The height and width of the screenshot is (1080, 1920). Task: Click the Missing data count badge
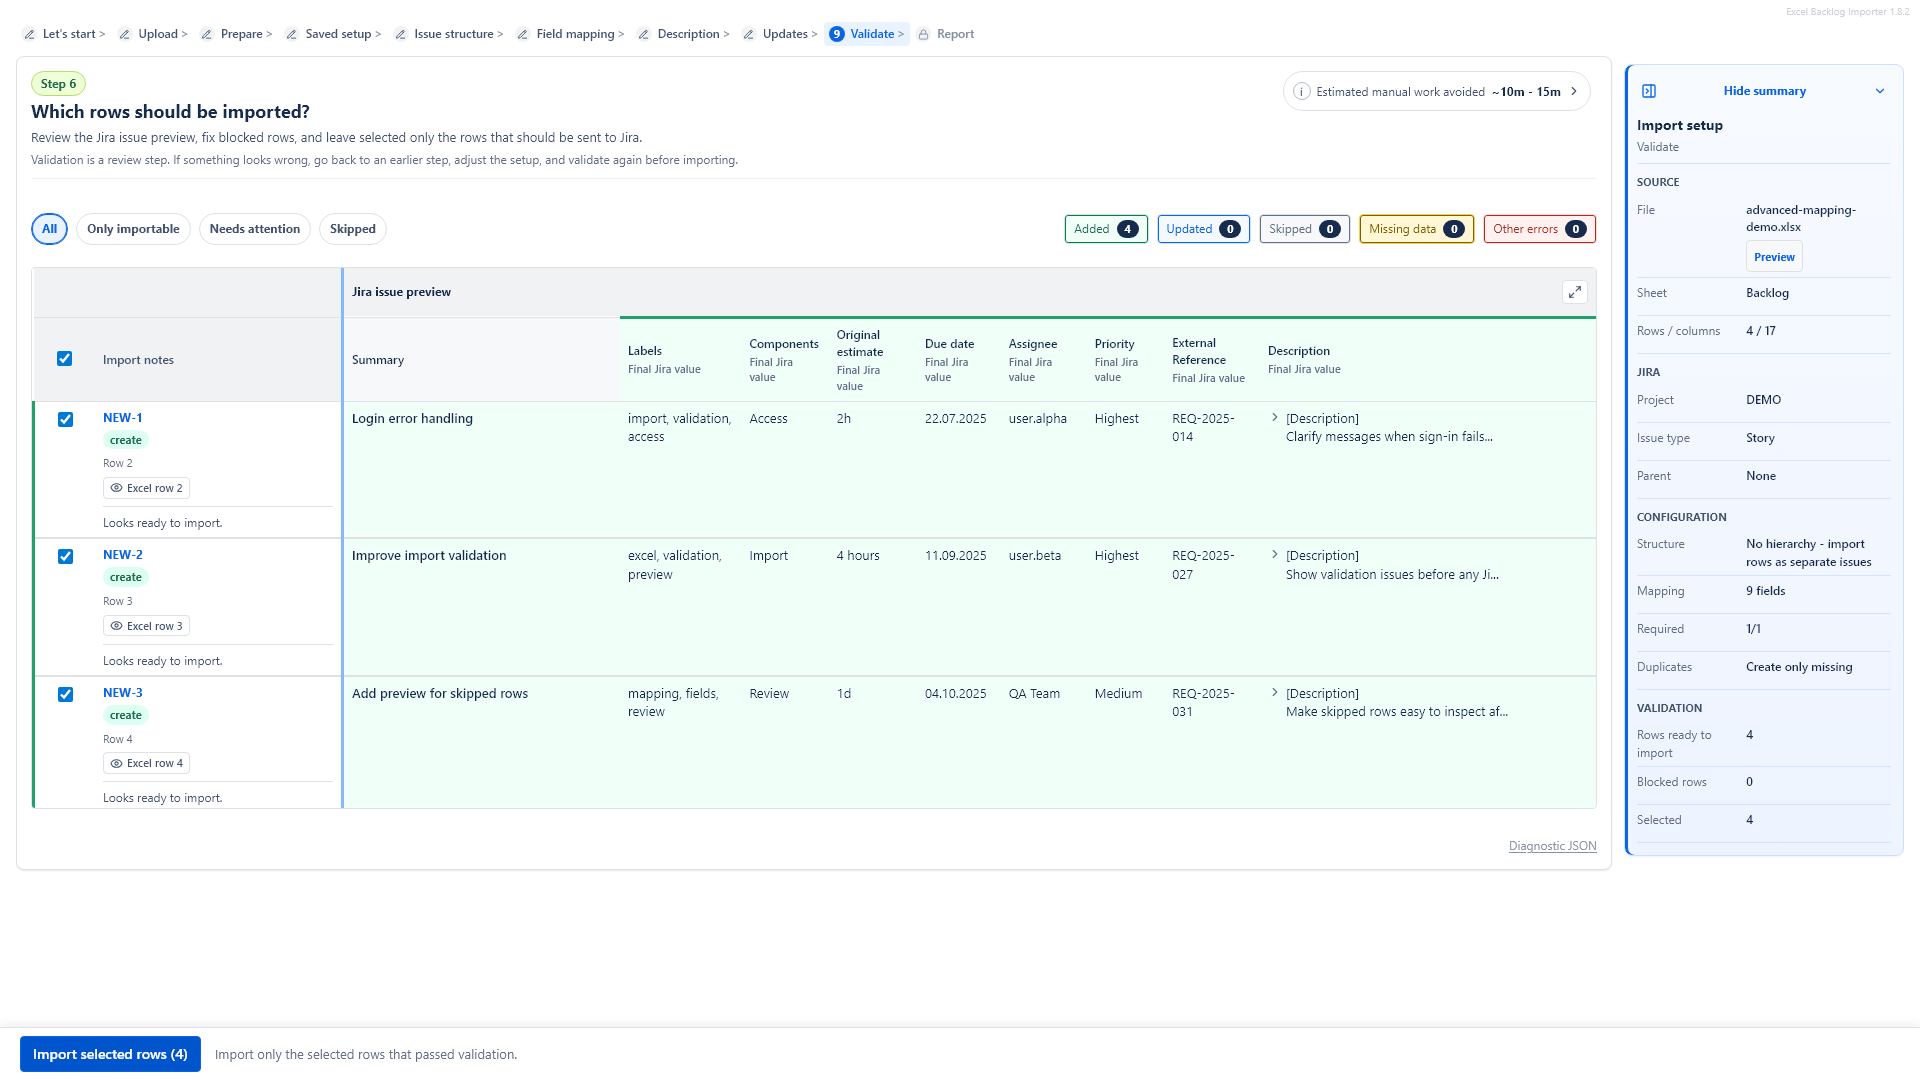[1416, 229]
